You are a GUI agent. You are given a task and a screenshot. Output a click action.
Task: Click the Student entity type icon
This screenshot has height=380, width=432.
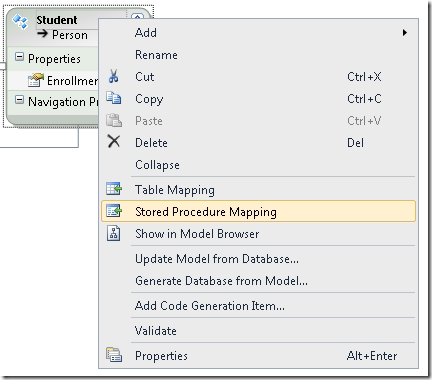[20, 22]
